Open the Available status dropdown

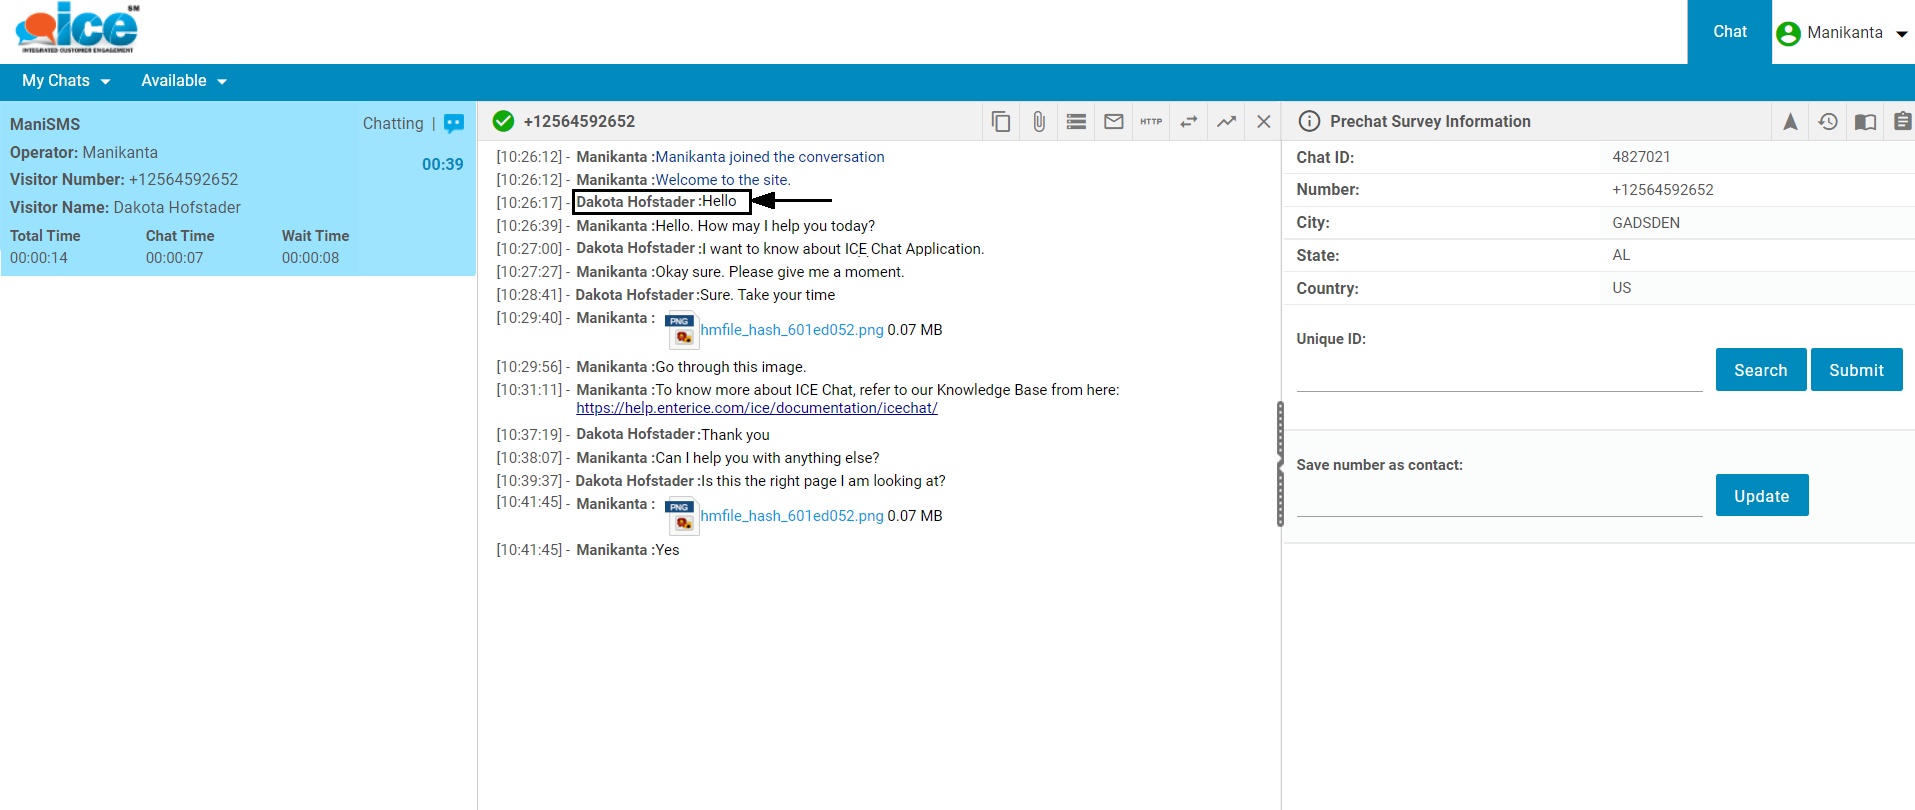[x=184, y=81]
